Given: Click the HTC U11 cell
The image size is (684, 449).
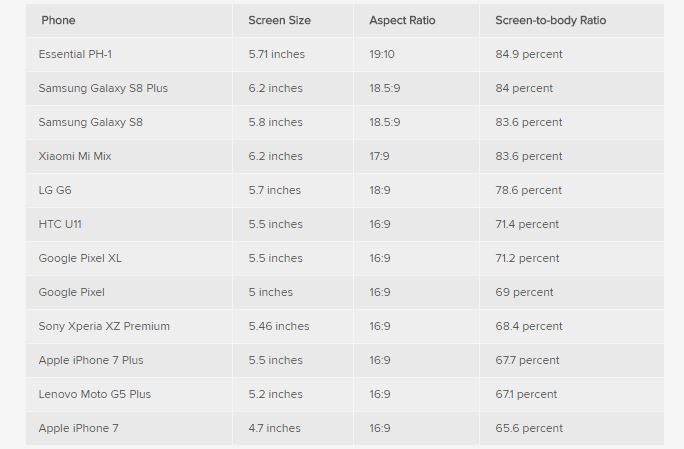Looking at the screenshot, I should pos(60,224).
